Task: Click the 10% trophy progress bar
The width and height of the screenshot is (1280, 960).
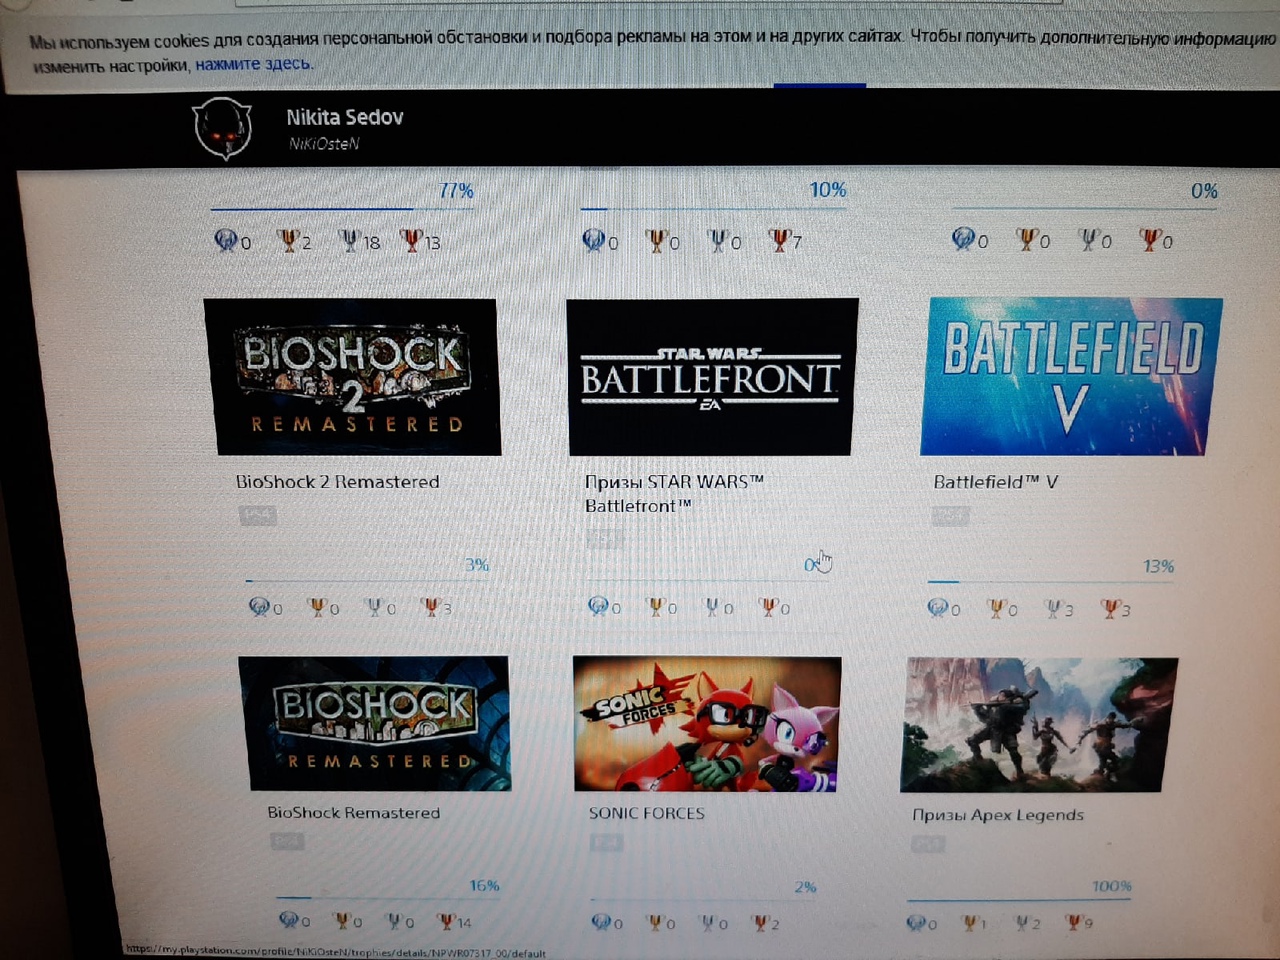Action: [x=714, y=208]
